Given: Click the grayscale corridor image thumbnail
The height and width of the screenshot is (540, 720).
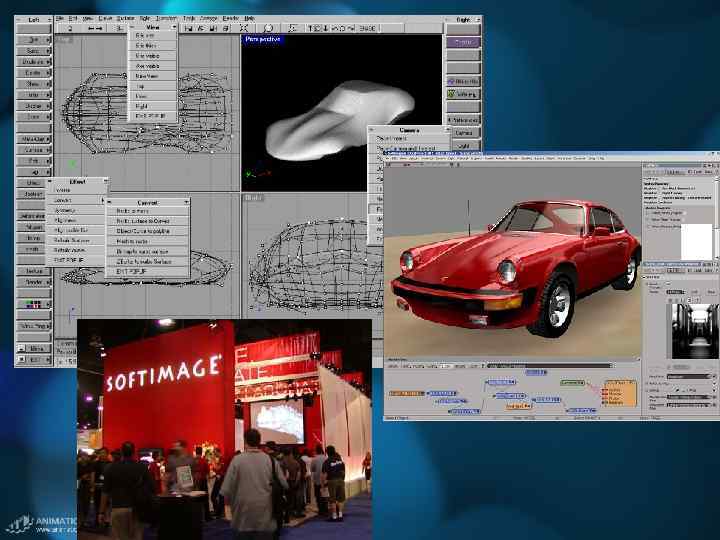Looking at the screenshot, I should click(x=695, y=331).
